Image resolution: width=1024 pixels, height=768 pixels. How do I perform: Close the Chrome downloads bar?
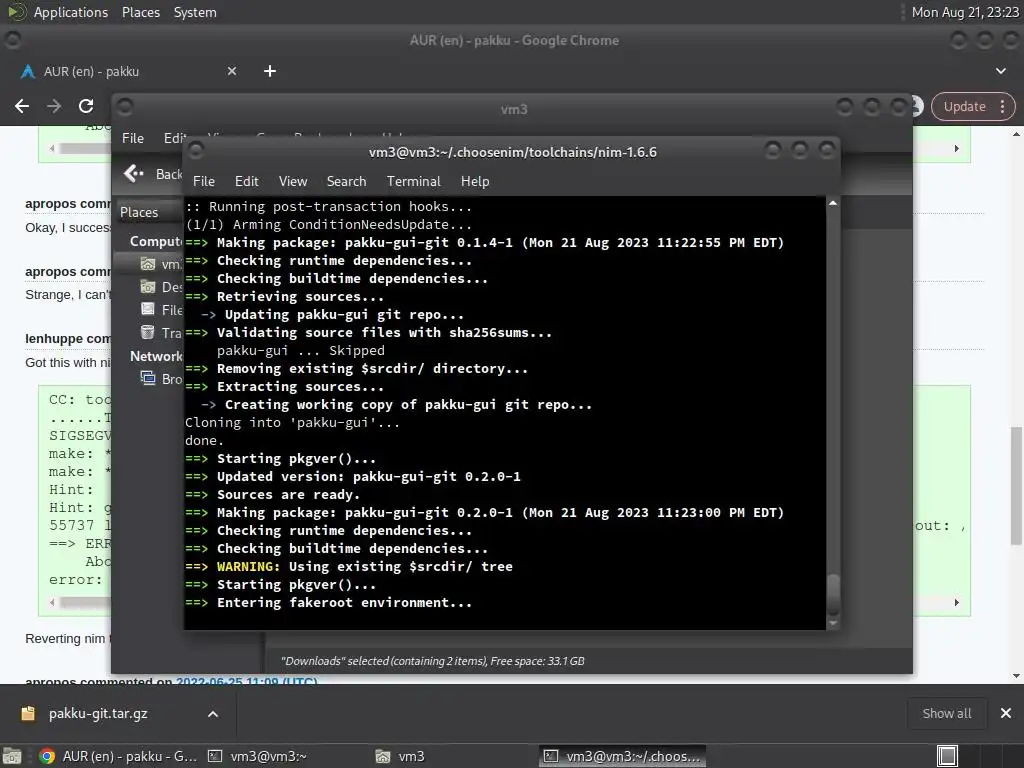(x=1006, y=713)
